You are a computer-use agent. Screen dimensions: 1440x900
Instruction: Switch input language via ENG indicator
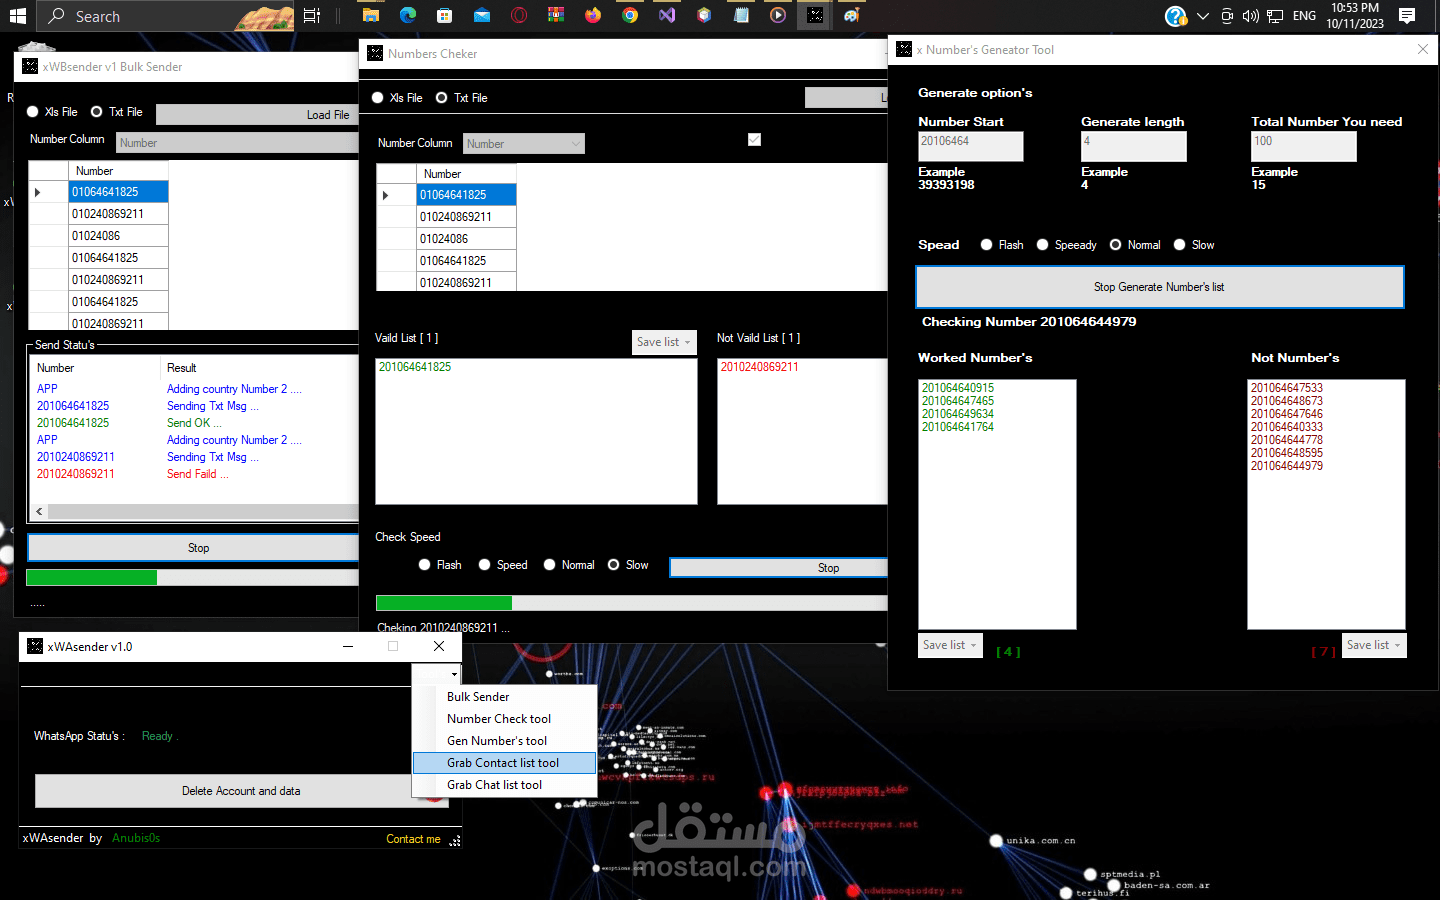coord(1304,16)
